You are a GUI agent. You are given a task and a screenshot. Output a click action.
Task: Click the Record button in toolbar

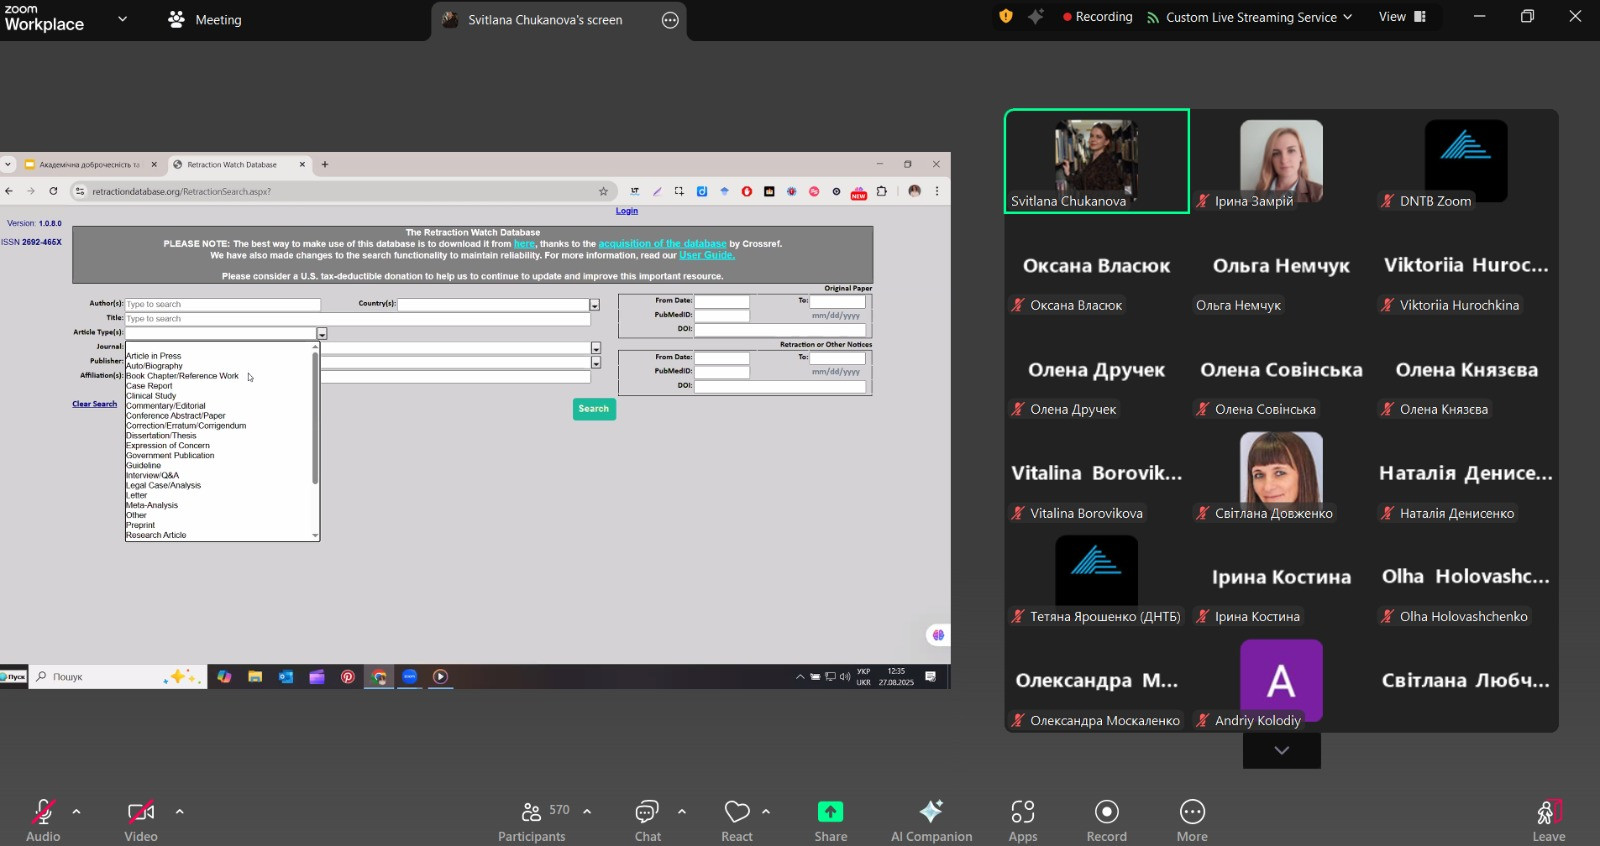tap(1106, 819)
